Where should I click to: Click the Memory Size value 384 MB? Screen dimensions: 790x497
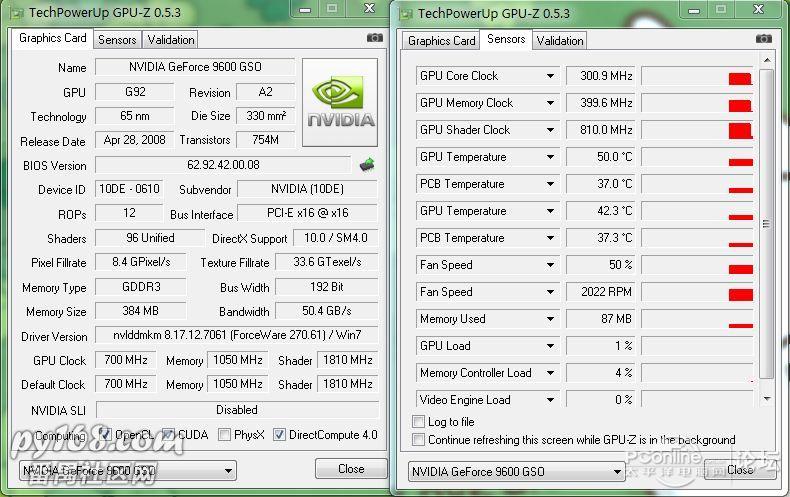141,311
